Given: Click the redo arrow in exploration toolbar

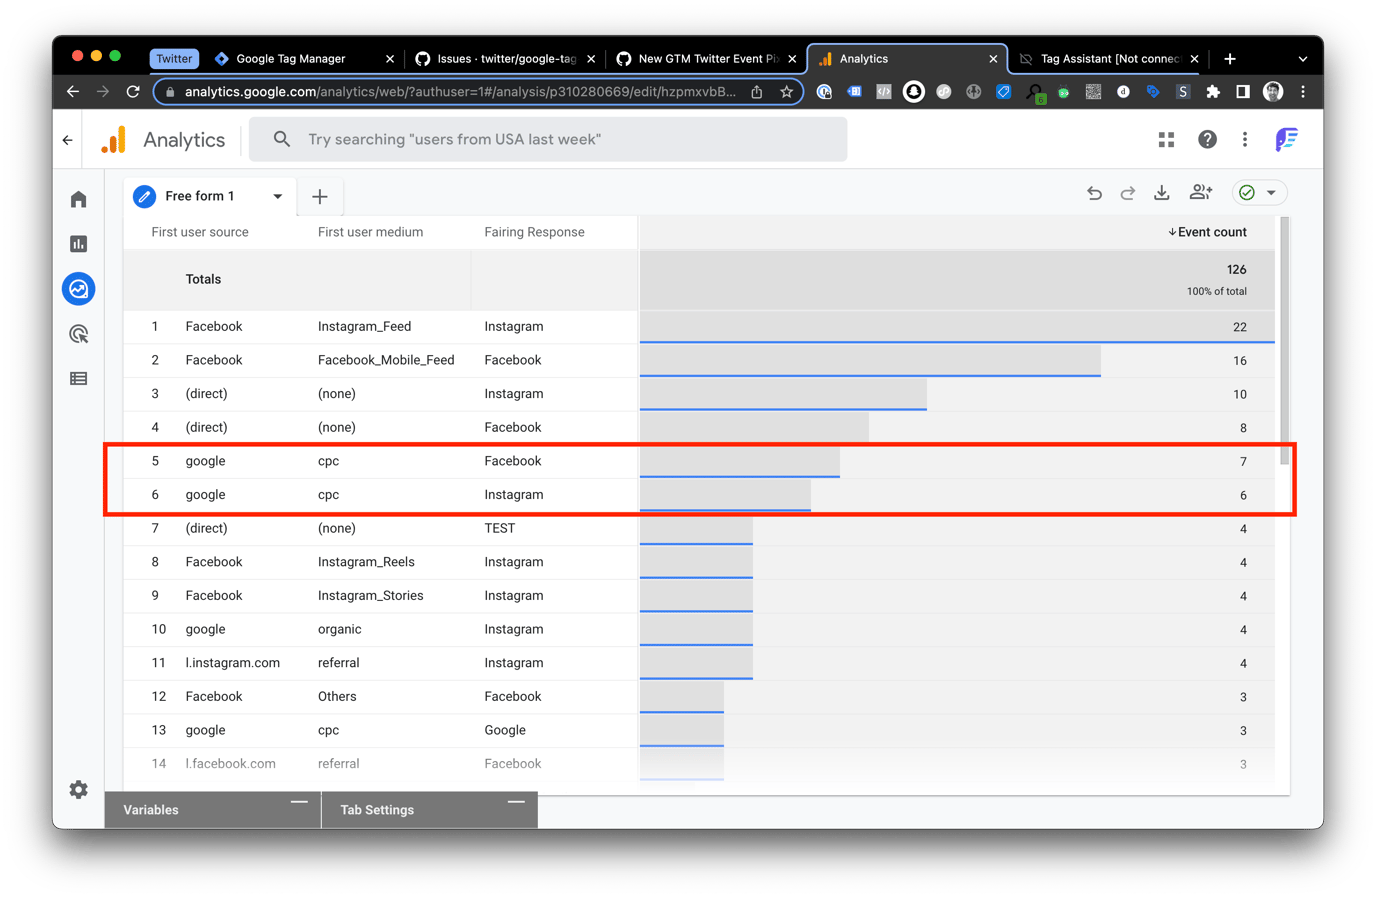Looking at the screenshot, I should pos(1128,193).
